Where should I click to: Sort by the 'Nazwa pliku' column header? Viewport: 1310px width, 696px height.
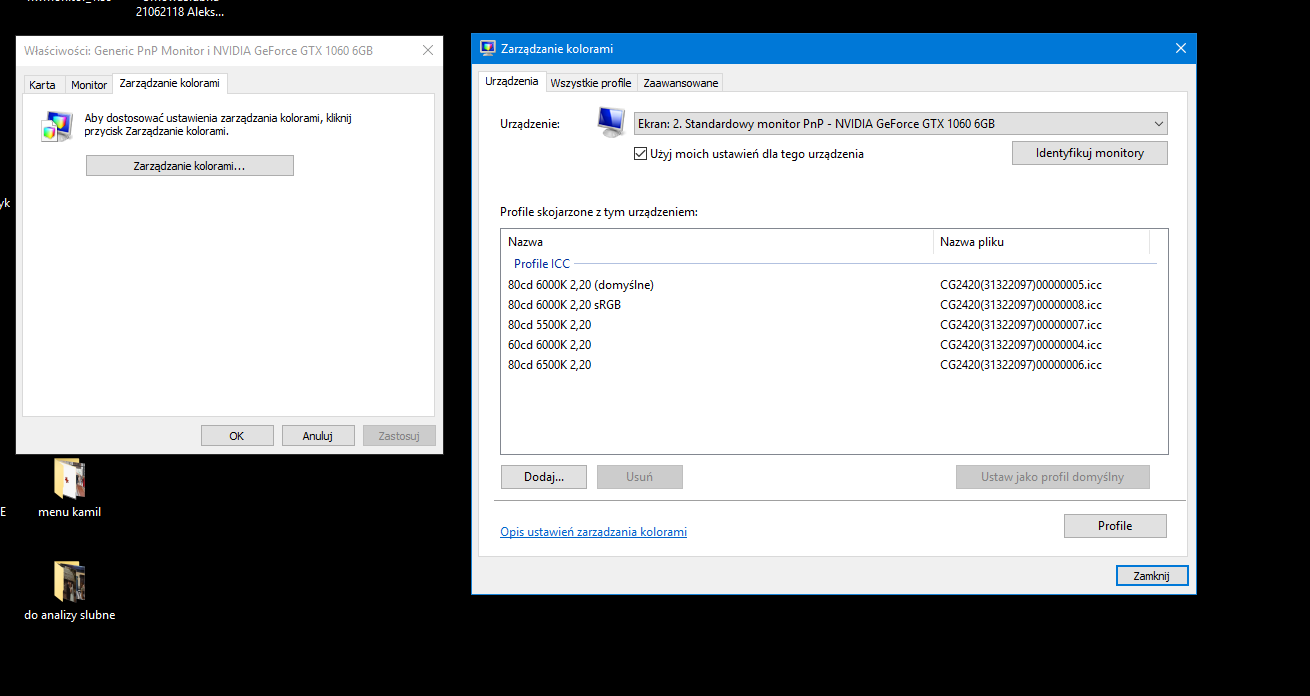click(x=1040, y=242)
